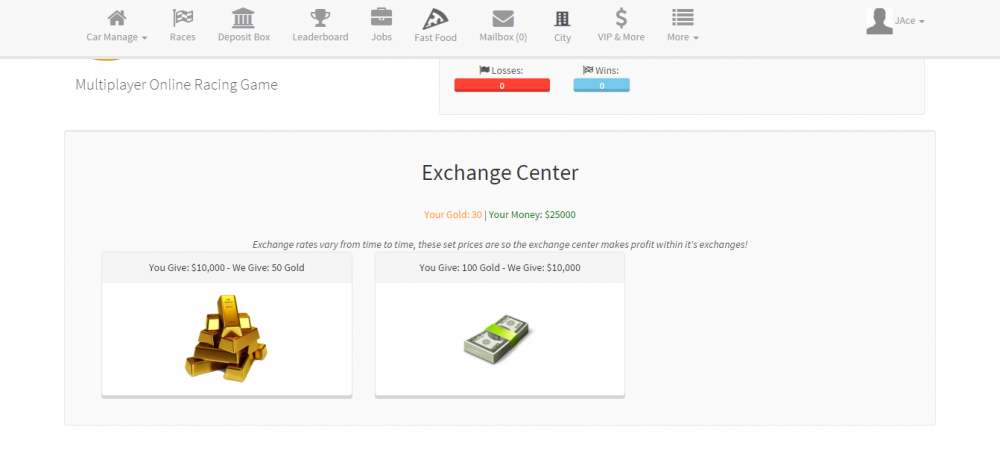Open the Mailbox envelope icon

click(503, 18)
